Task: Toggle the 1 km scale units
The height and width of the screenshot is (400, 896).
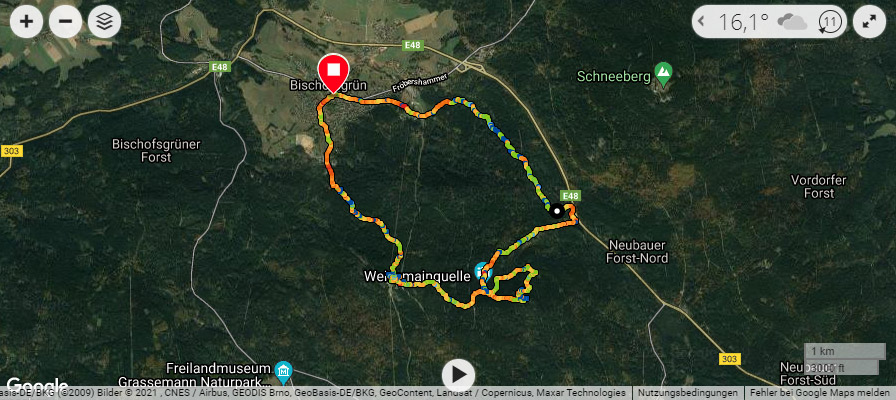Action: tap(841, 359)
